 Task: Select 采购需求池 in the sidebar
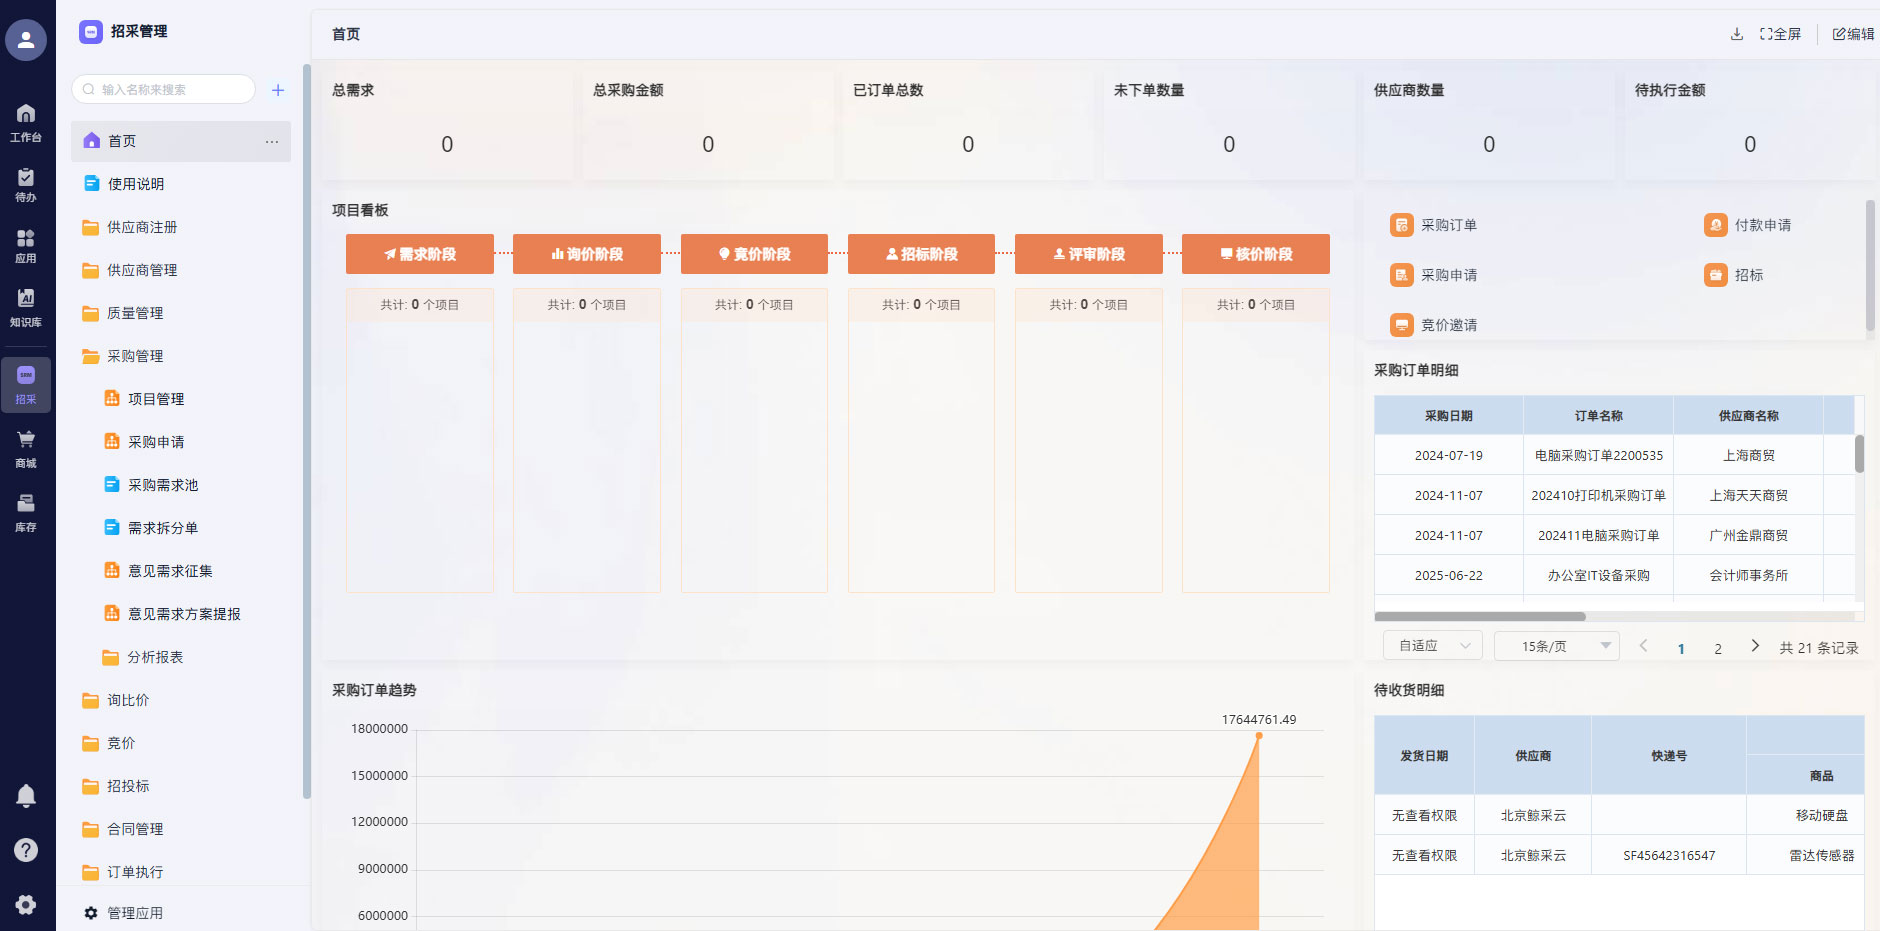162,485
